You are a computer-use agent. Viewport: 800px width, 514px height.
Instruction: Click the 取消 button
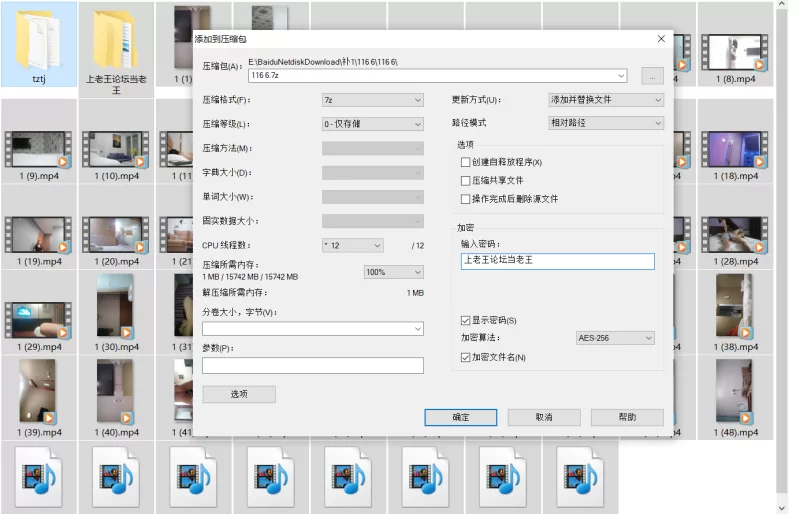coord(543,417)
